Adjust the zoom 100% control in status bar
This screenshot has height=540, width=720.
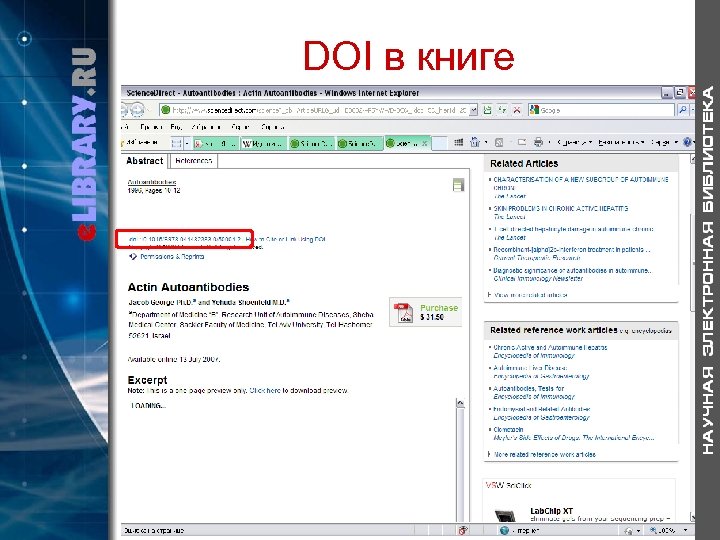(x=666, y=530)
